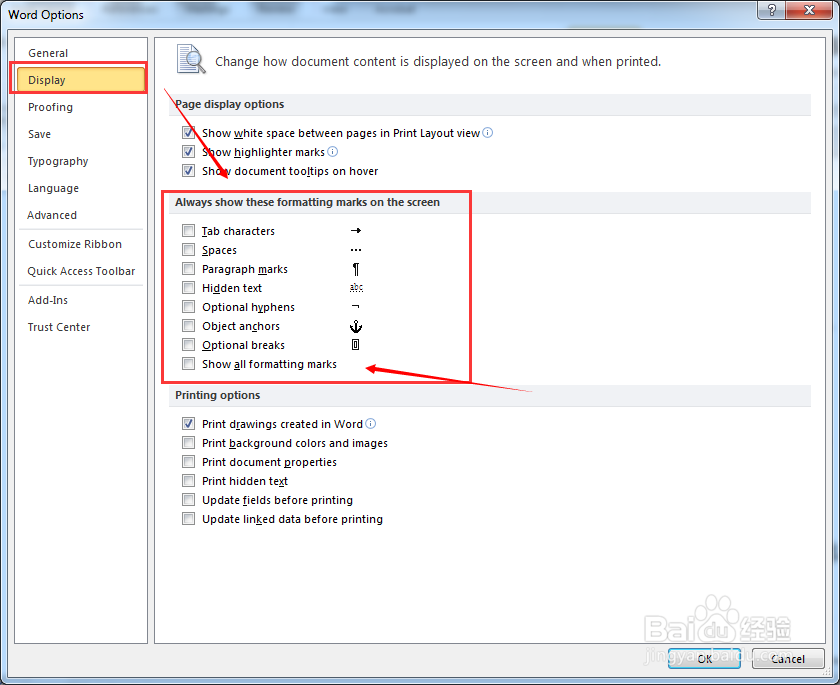
Task: Click the Printing options heading
Action: (x=218, y=395)
